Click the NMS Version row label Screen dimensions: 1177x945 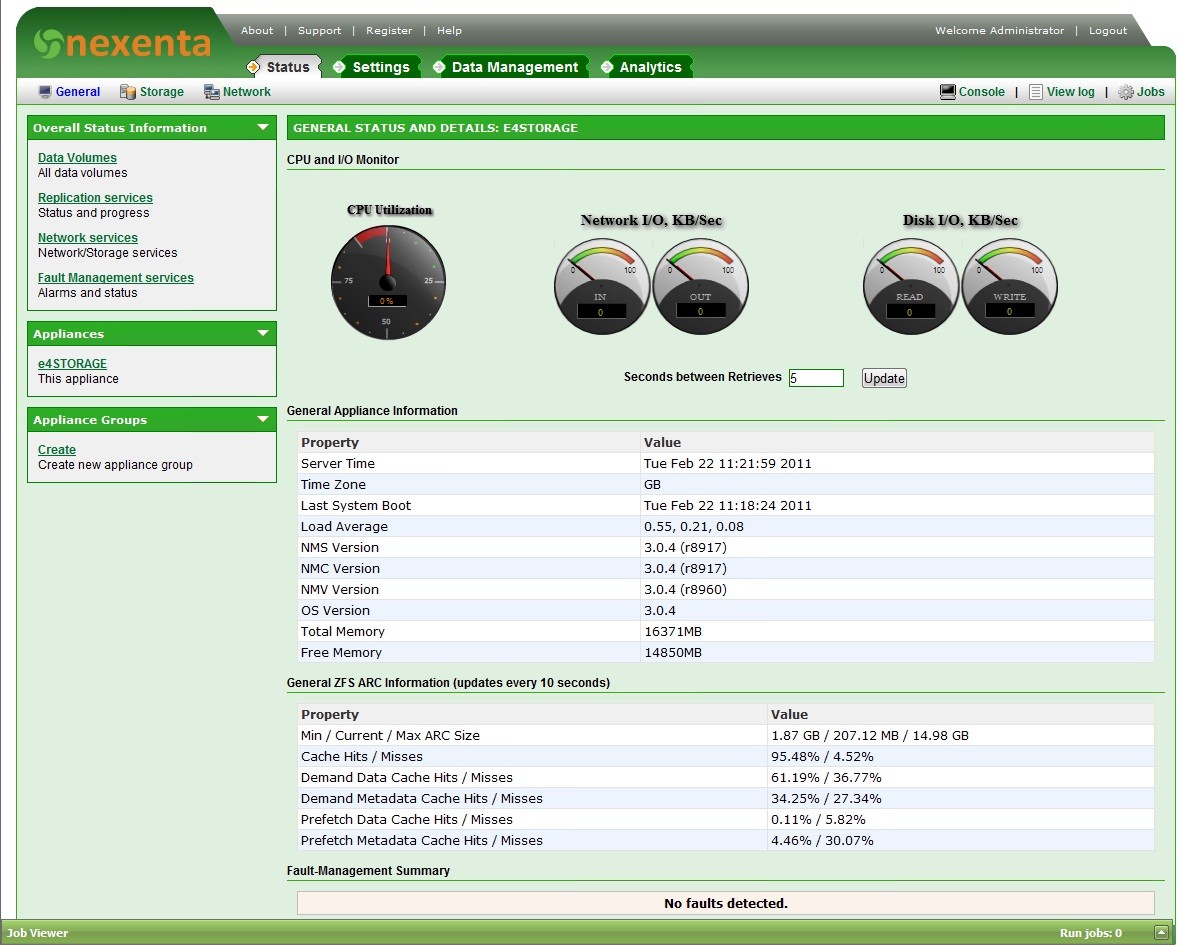pyautogui.click(x=340, y=547)
